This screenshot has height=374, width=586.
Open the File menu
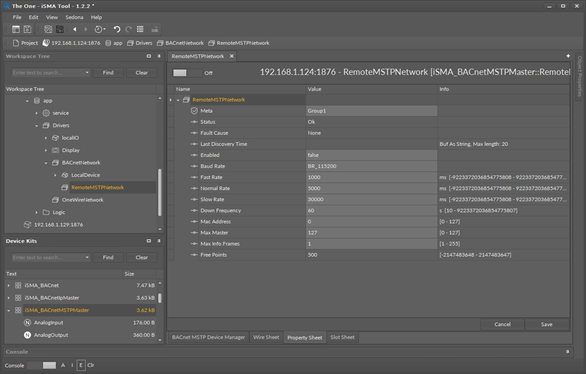click(x=17, y=17)
